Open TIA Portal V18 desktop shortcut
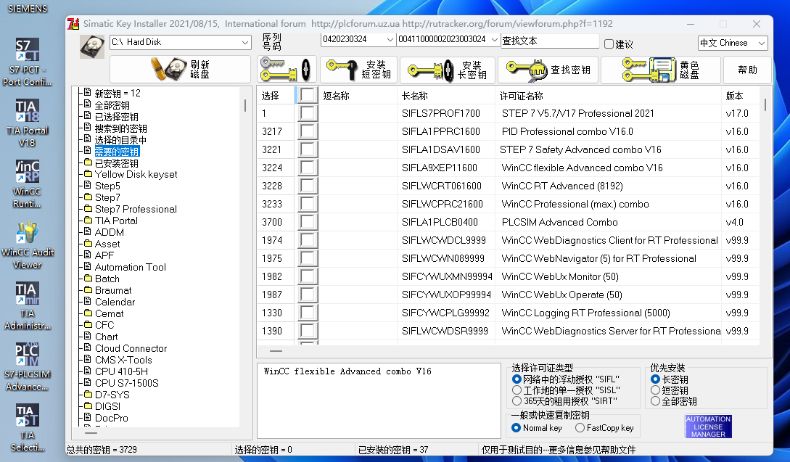Image resolution: width=790 pixels, height=462 pixels. (27, 122)
